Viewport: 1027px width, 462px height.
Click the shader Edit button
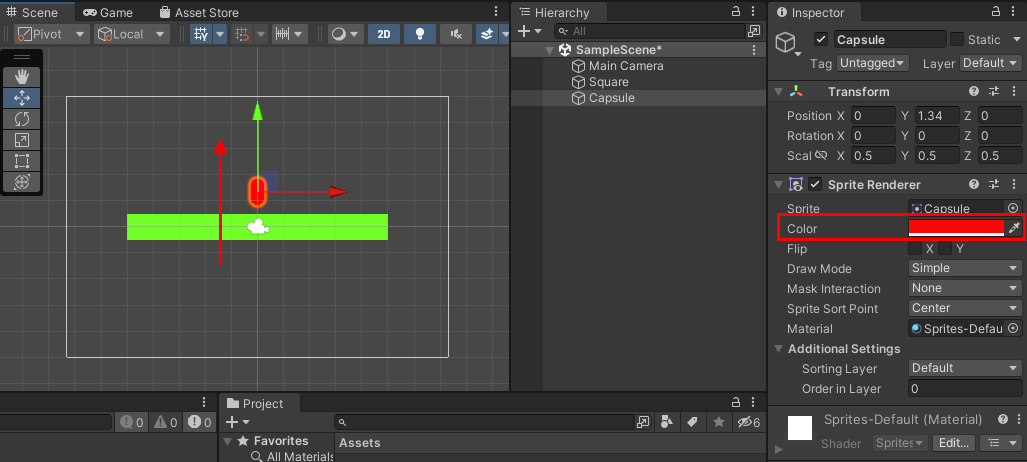(x=953, y=443)
